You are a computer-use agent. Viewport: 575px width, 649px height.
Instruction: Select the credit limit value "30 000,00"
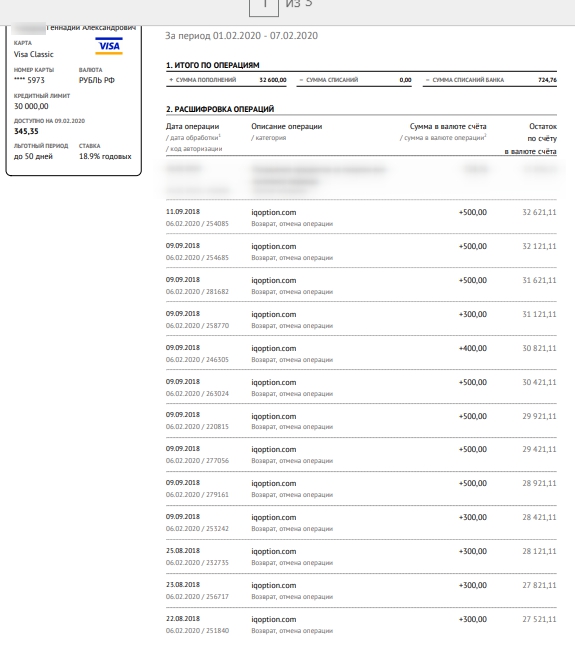[31, 106]
